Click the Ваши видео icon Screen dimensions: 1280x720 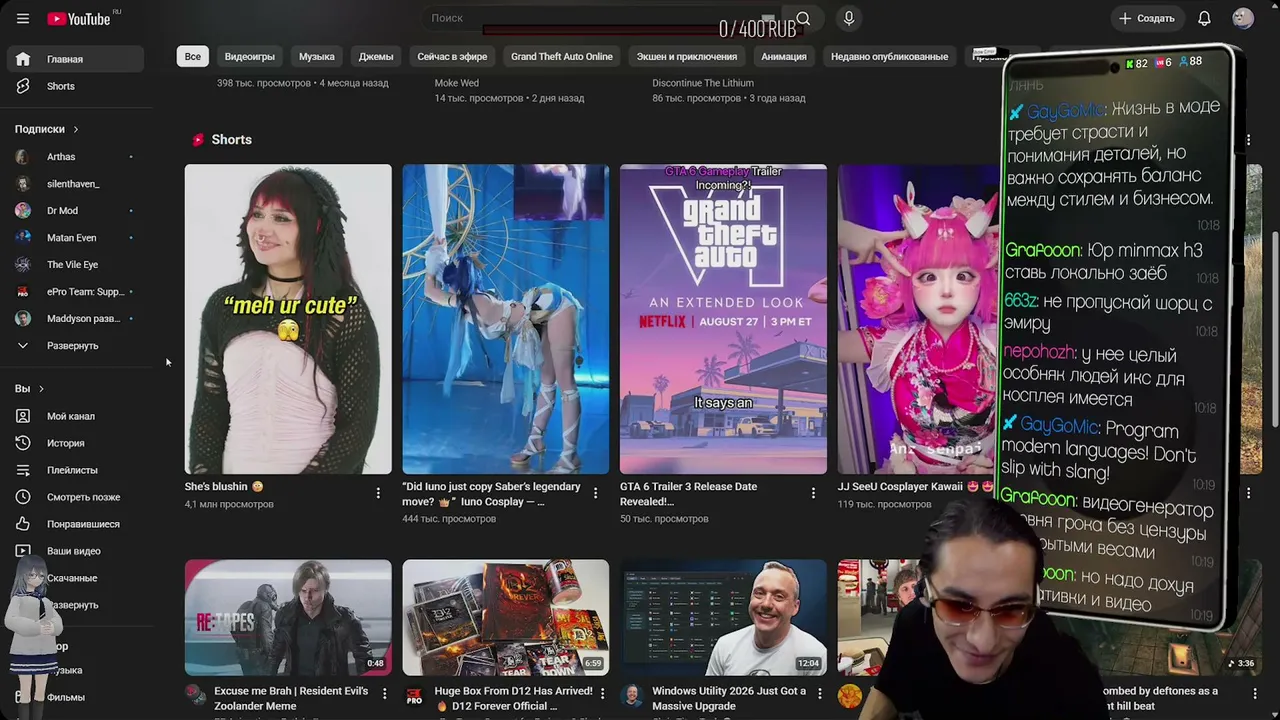pos(23,551)
